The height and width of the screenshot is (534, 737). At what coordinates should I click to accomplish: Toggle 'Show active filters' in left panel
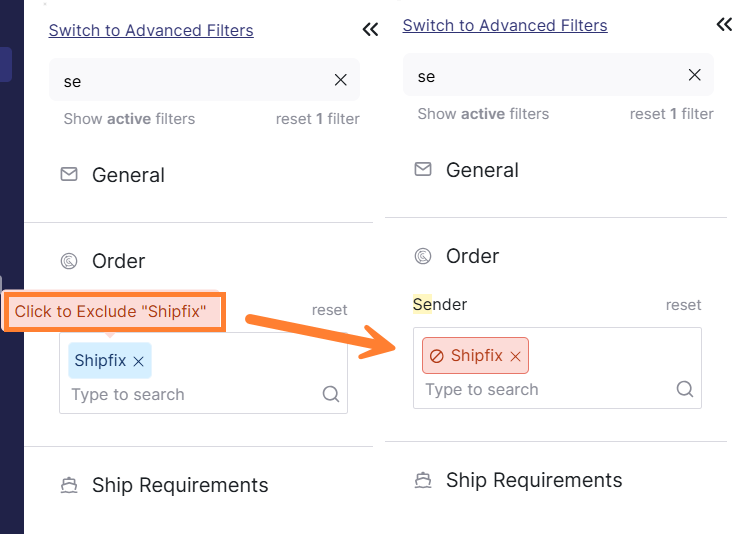coord(129,118)
